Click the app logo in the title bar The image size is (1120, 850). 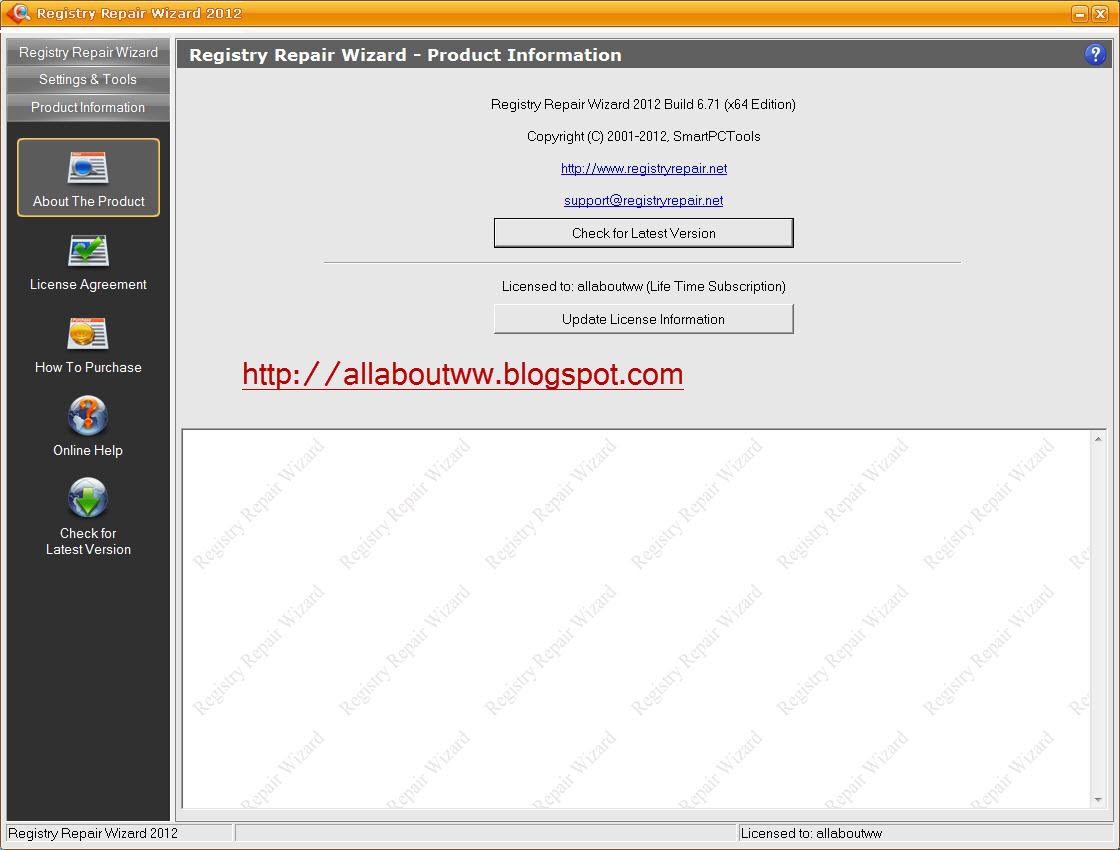18,13
